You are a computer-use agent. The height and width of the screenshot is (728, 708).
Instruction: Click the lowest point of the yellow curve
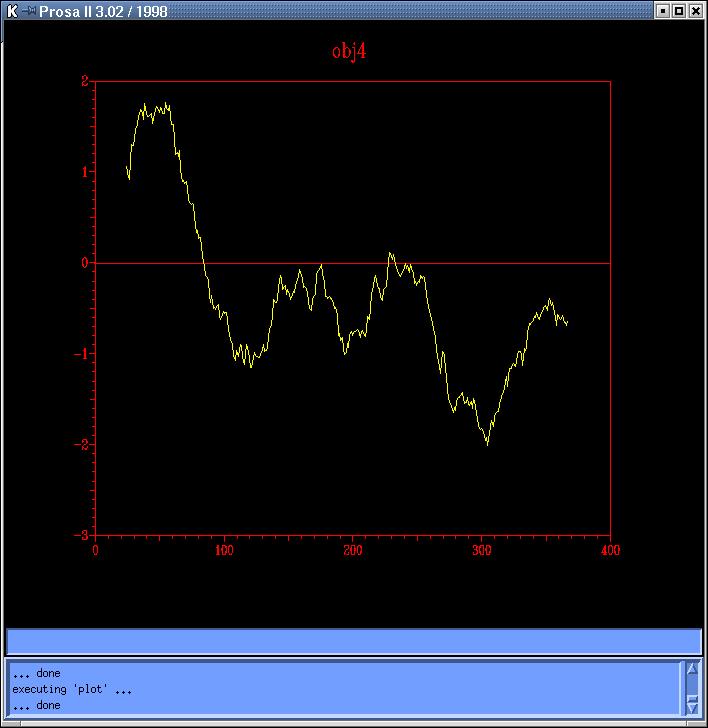pyautogui.click(x=488, y=444)
